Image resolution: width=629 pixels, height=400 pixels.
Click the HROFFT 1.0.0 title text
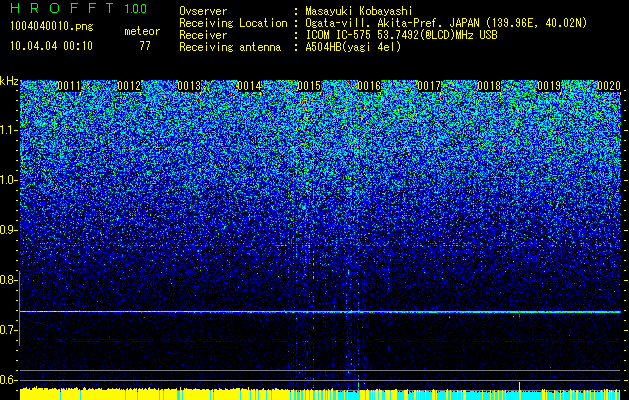(x=78, y=8)
